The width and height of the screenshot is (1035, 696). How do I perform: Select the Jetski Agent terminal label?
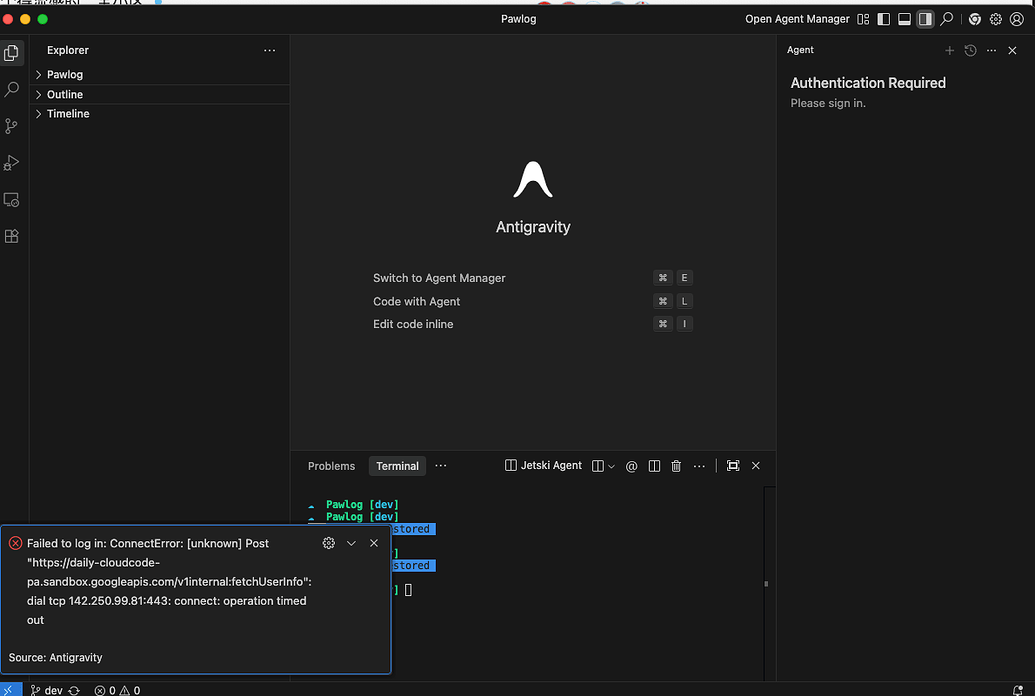[543, 466]
